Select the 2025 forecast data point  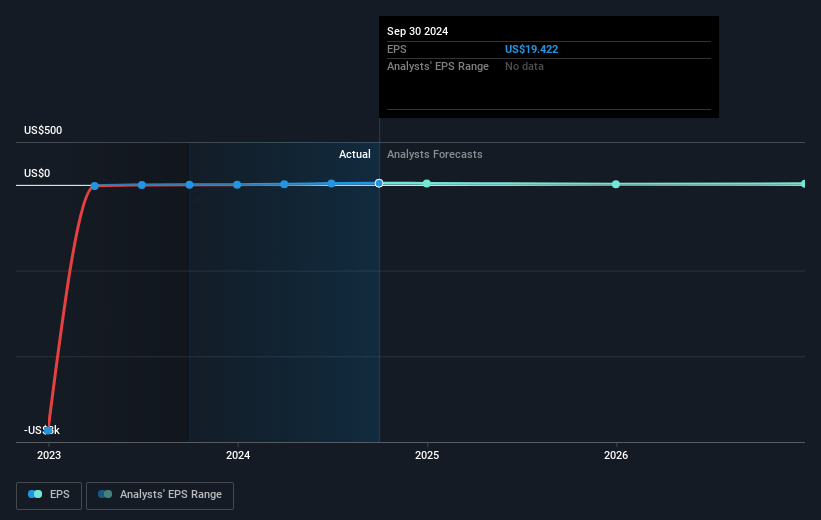(427, 183)
